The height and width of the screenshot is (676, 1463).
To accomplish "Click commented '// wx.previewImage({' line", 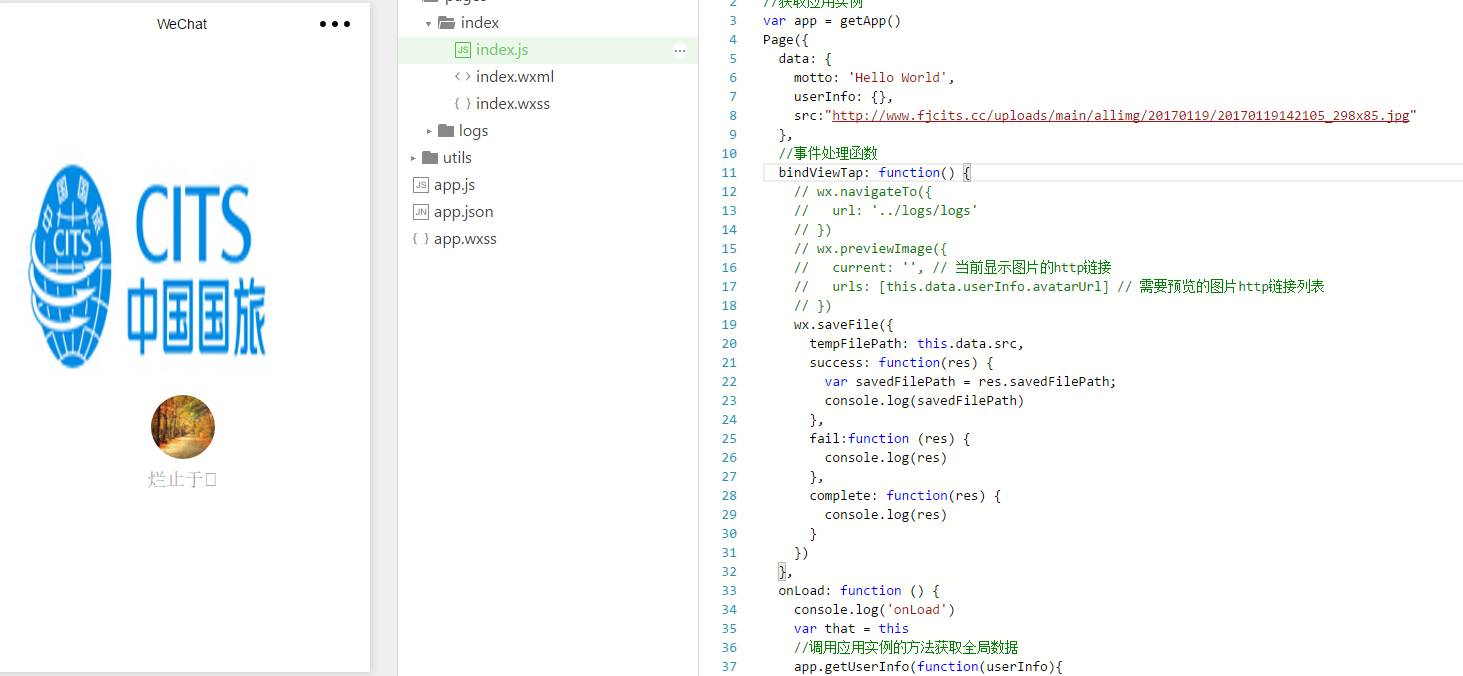I will pyautogui.click(x=870, y=248).
